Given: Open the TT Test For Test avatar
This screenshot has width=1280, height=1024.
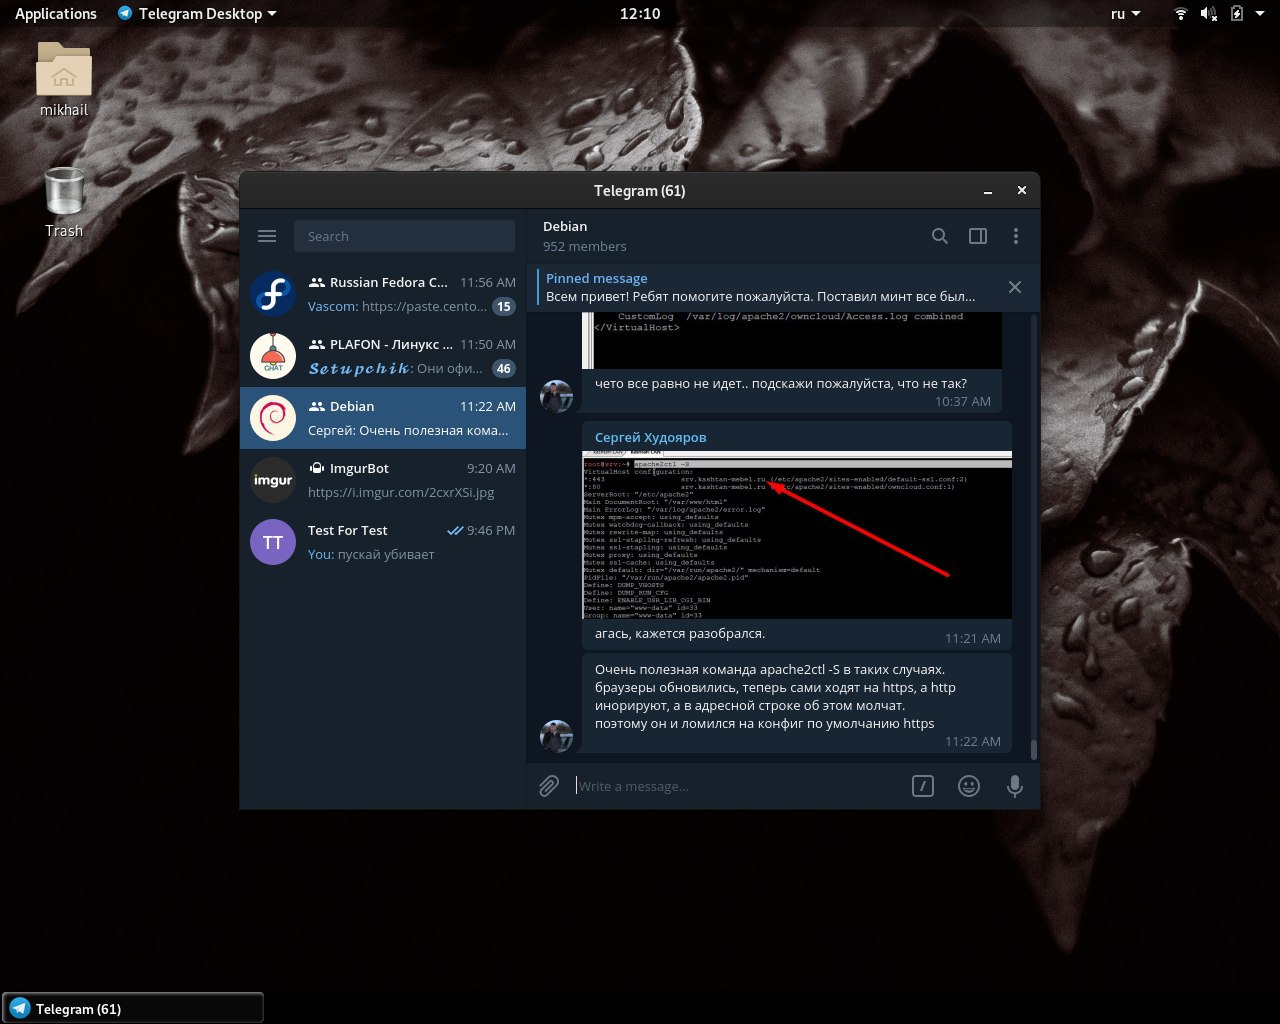Looking at the screenshot, I should (x=273, y=542).
